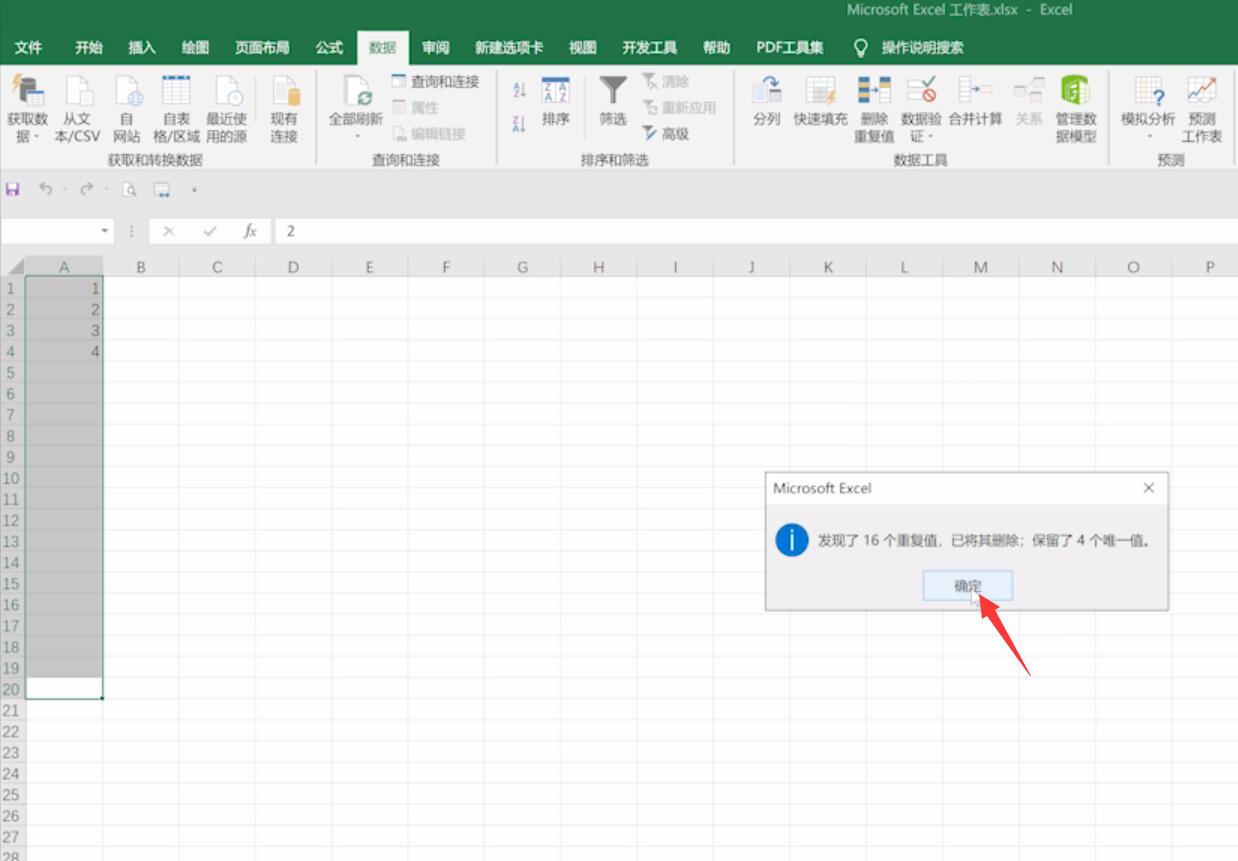Click the formula bar showing 2
This screenshot has width=1238, height=861.
[756, 231]
